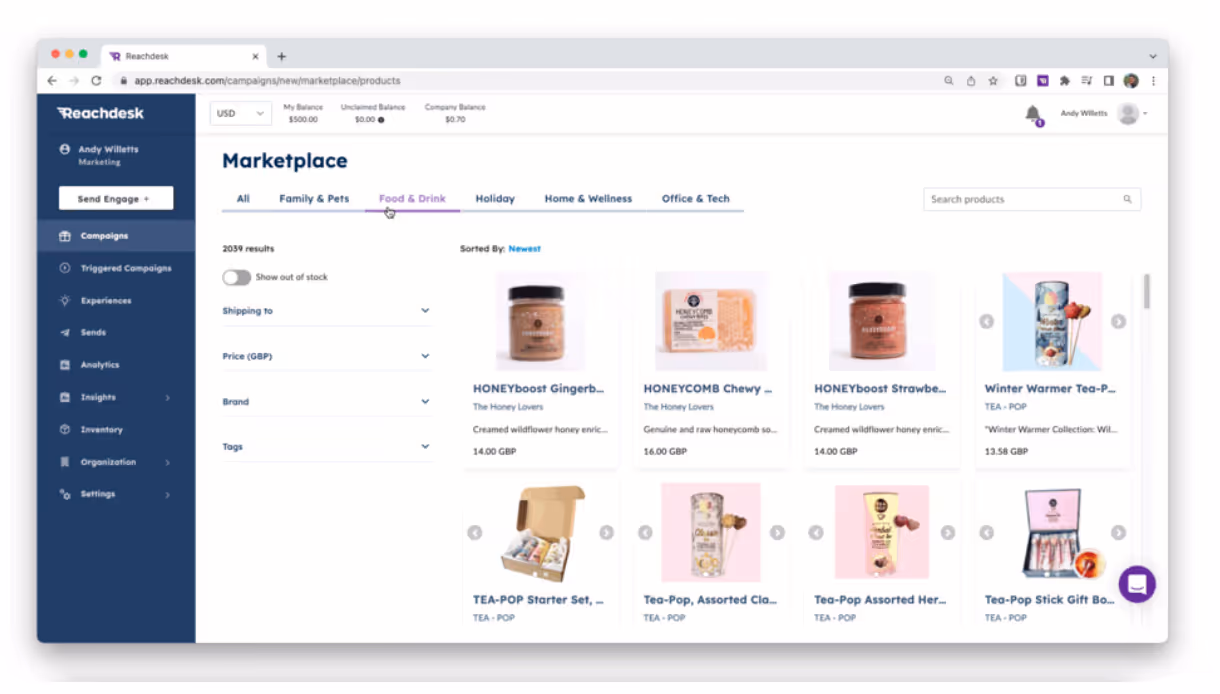Expand the Settings submenu chevron

click(167, 495)
